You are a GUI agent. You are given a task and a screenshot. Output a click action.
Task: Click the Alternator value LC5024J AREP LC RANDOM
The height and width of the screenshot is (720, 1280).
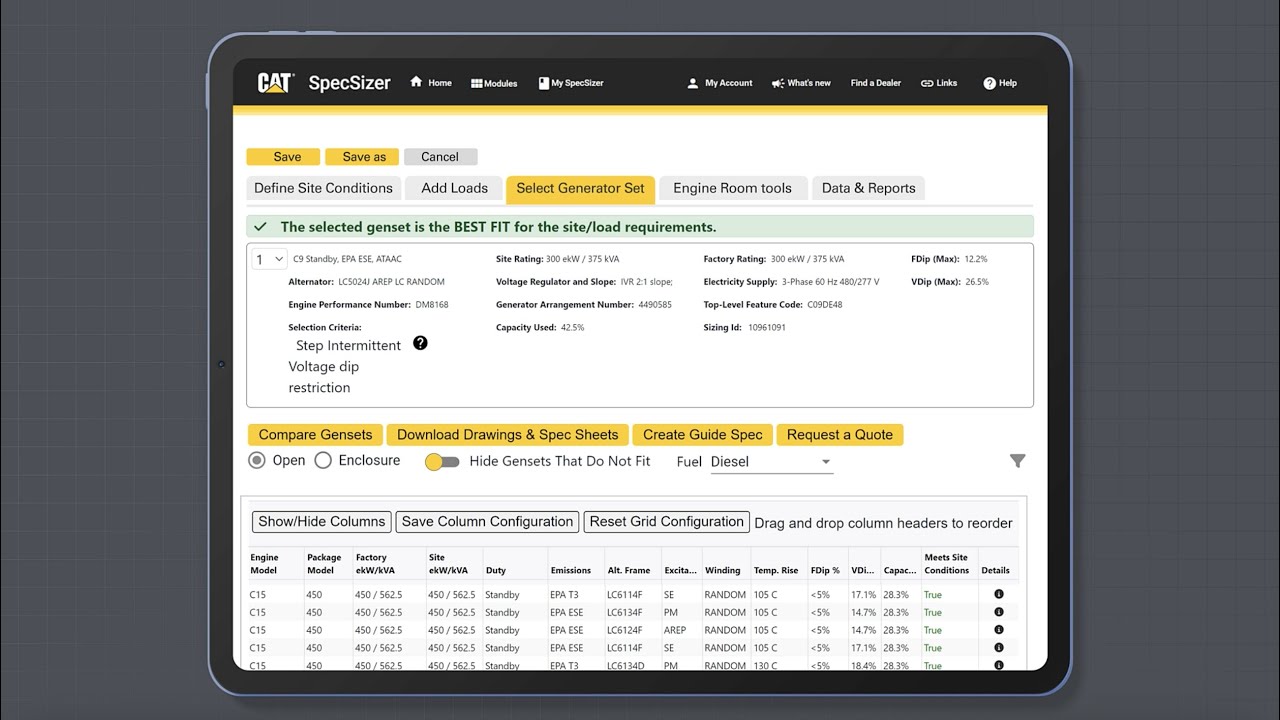pos(391,282)
